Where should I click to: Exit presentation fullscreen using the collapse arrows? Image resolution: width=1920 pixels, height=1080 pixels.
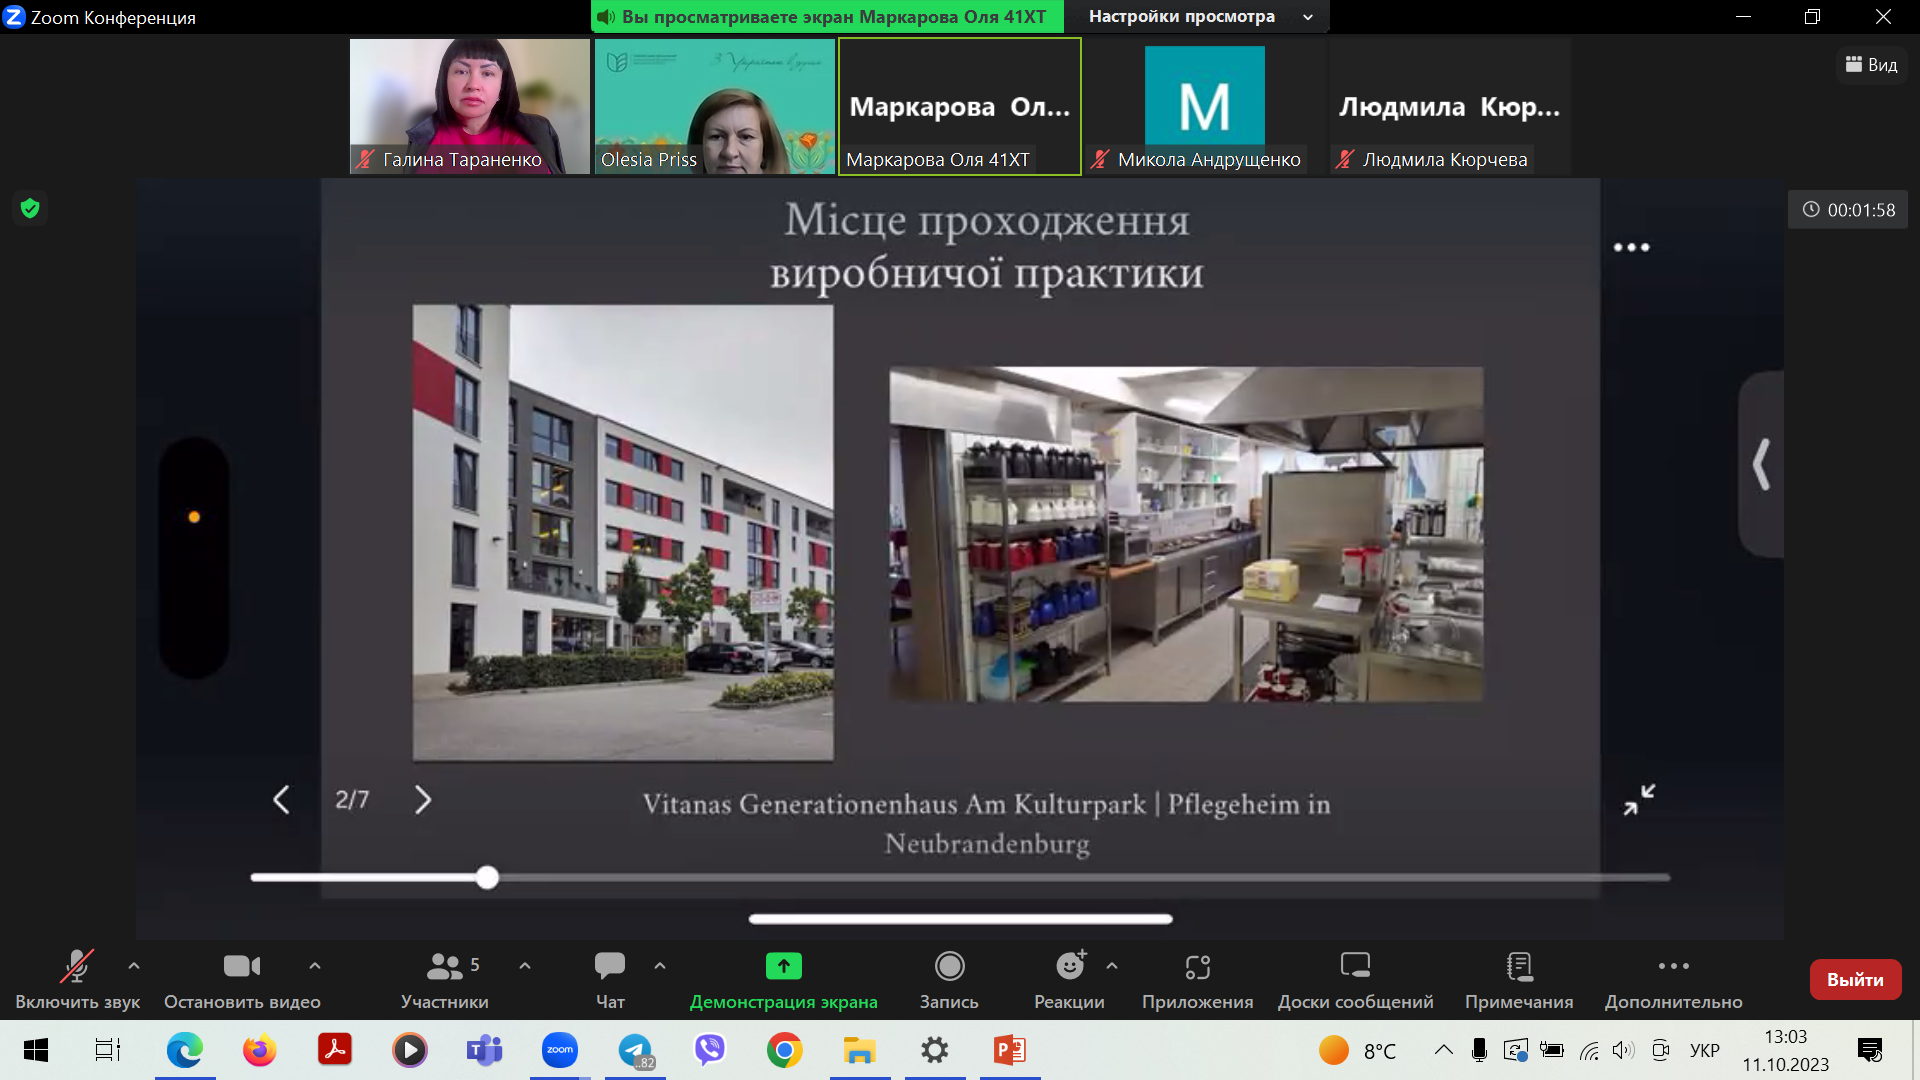tap(1638, 799)
